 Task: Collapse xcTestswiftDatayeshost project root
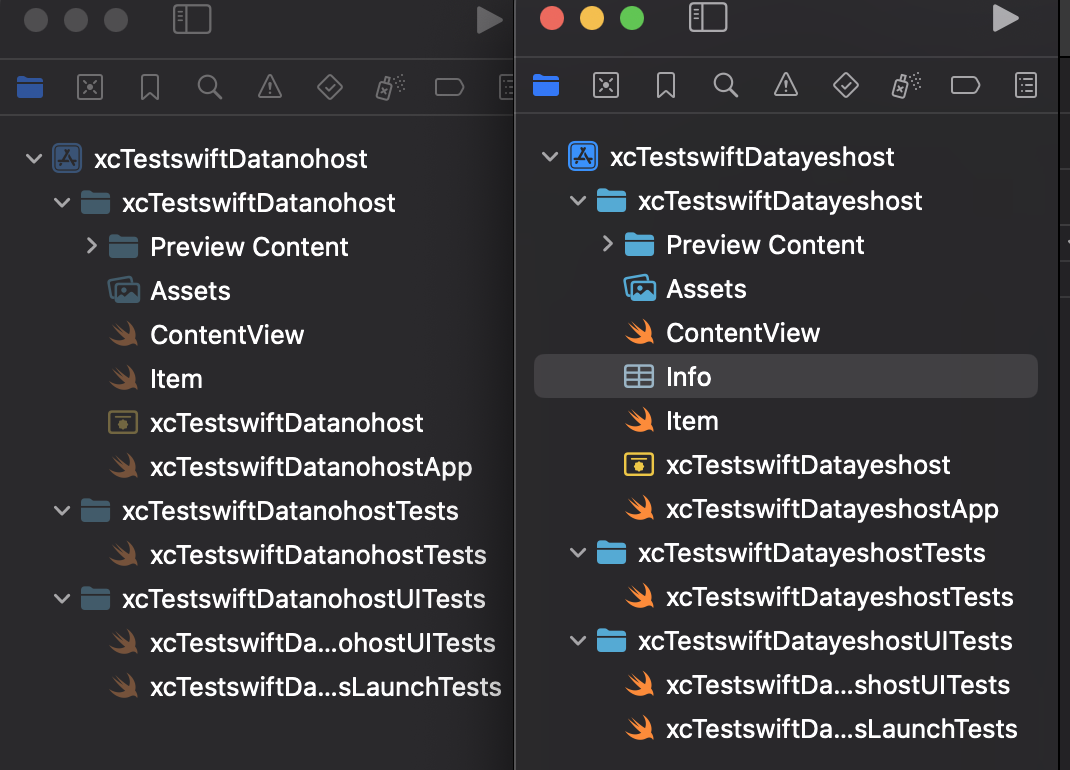(550, 157)
